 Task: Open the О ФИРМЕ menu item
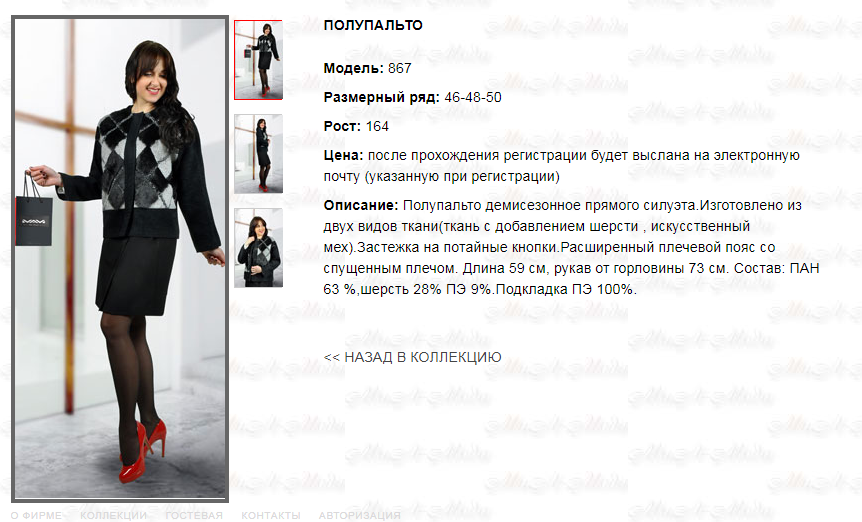pos(36,515)
